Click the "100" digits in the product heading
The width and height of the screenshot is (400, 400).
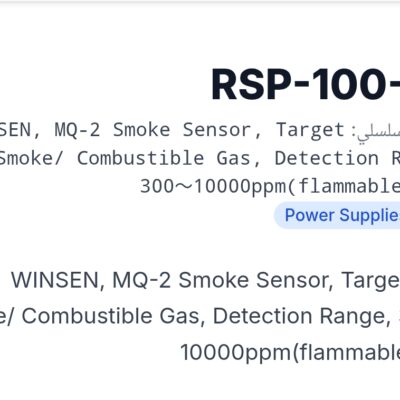click(349, 84)
